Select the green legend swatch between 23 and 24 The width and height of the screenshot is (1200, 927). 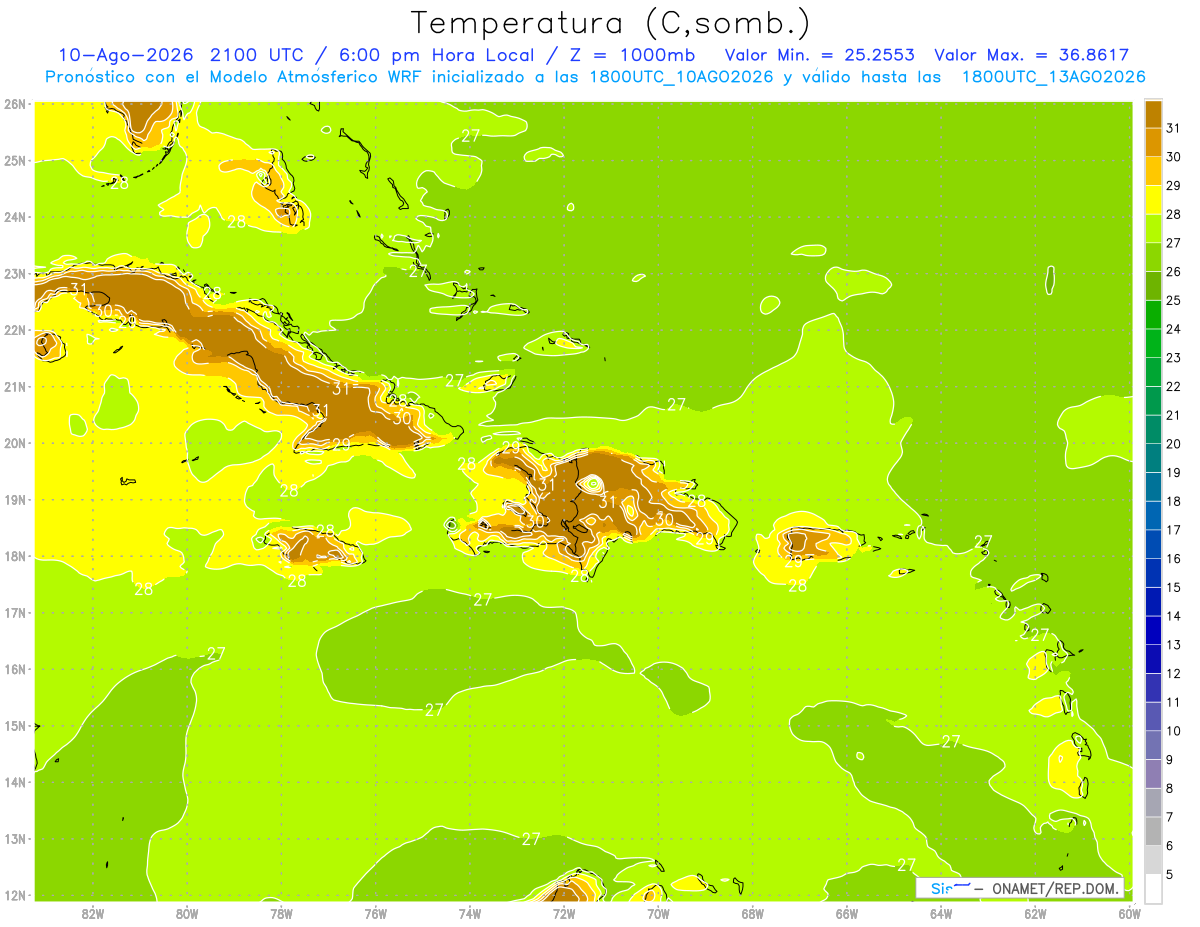coord(1153,343)
